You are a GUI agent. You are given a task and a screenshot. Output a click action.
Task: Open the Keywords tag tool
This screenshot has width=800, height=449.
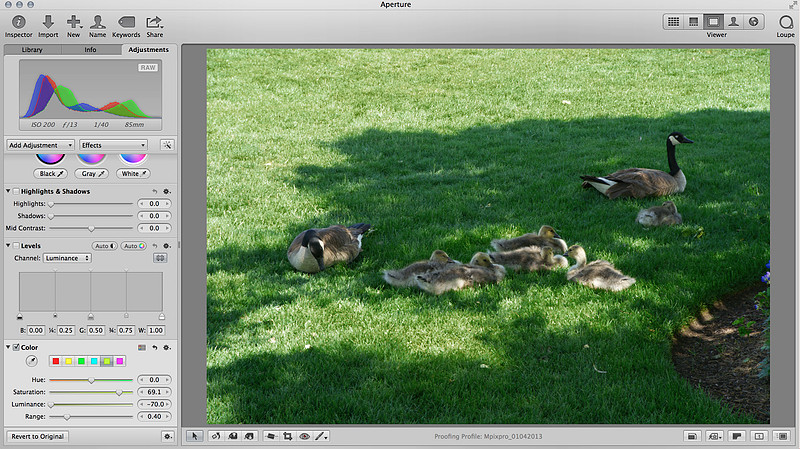(x=126, y=20)
